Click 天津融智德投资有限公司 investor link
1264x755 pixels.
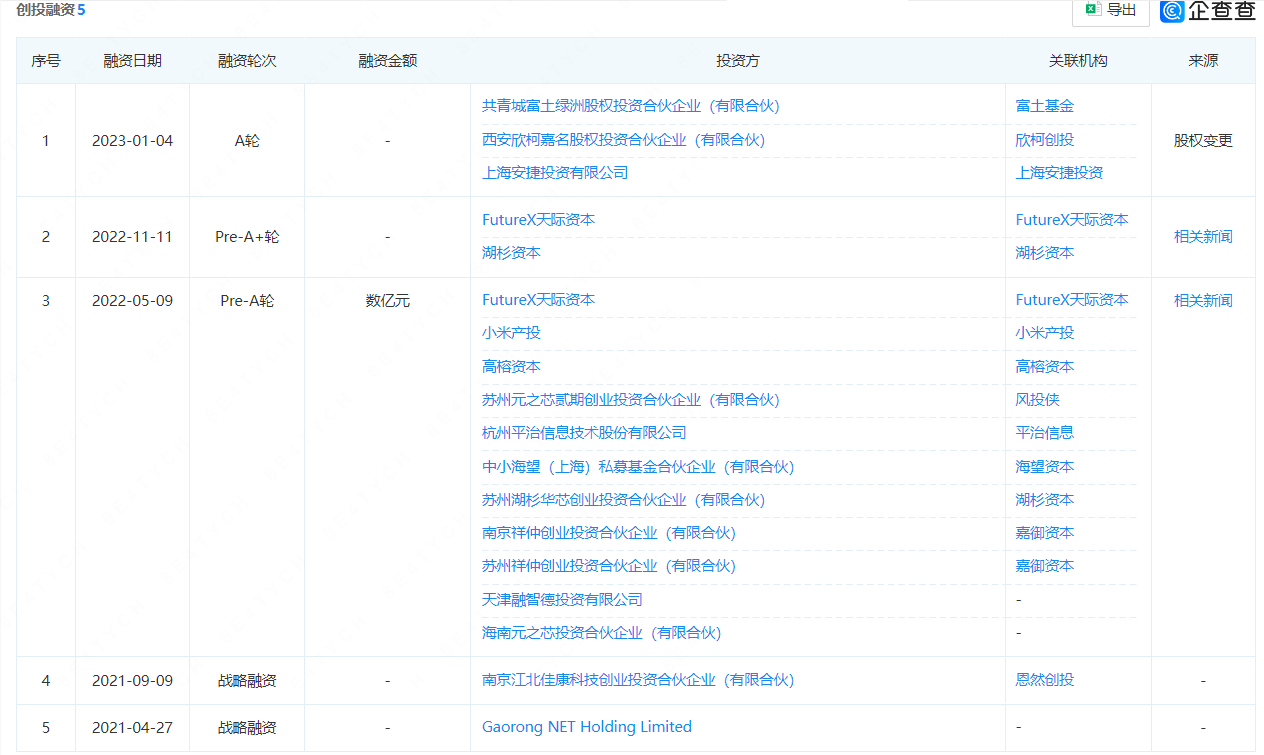tap(562, 600)
